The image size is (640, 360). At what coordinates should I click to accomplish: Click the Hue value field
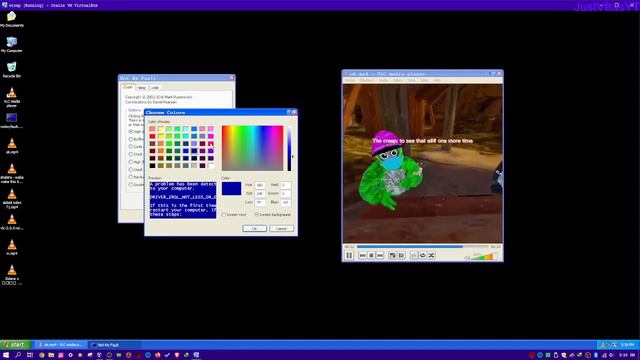click(260, 185)
